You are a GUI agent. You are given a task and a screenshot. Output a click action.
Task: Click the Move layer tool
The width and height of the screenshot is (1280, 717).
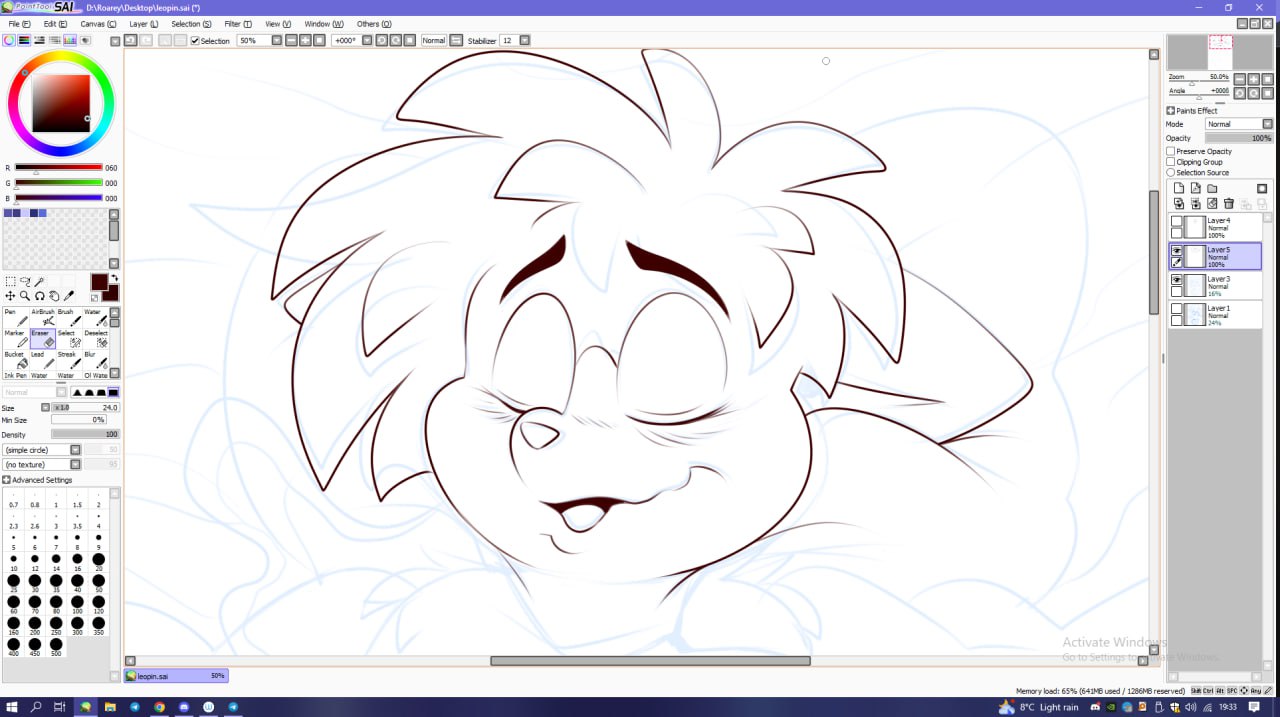10,296
